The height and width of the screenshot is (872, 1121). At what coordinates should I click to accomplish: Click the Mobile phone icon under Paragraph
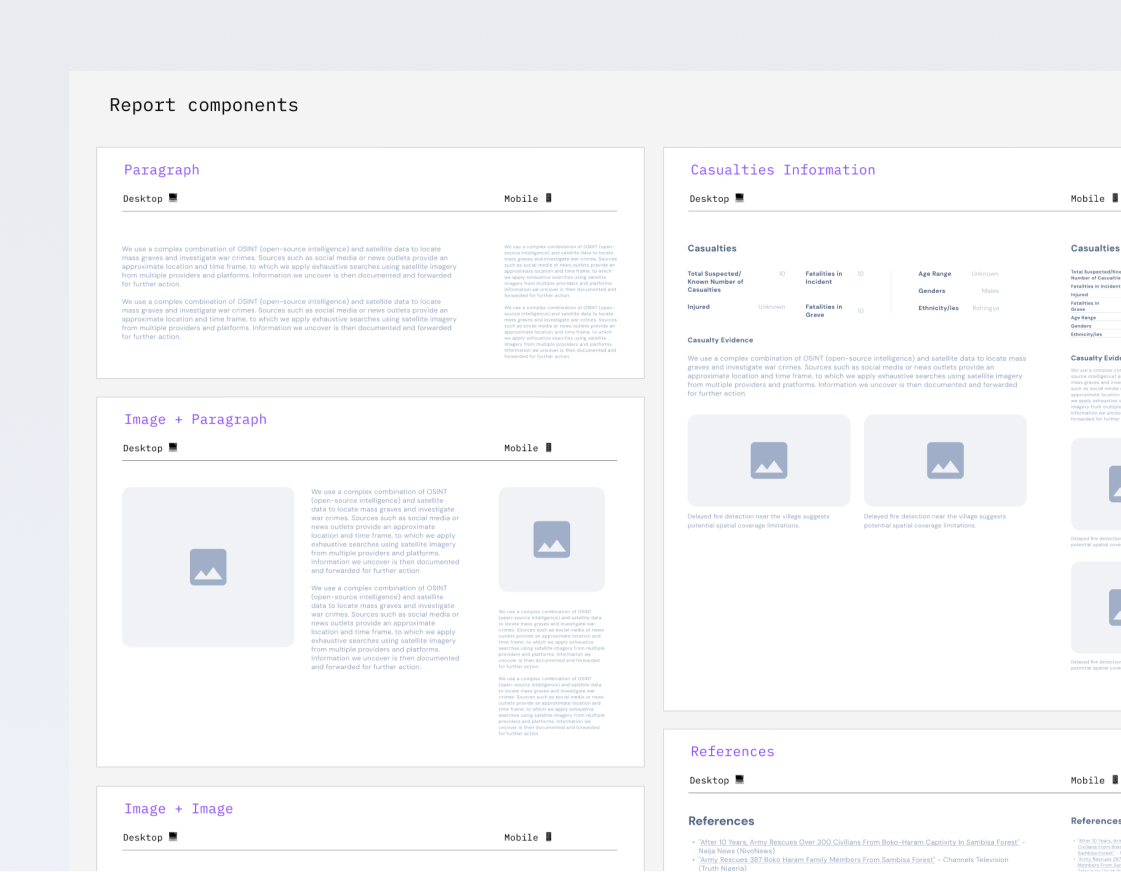(x=548, y=198)
